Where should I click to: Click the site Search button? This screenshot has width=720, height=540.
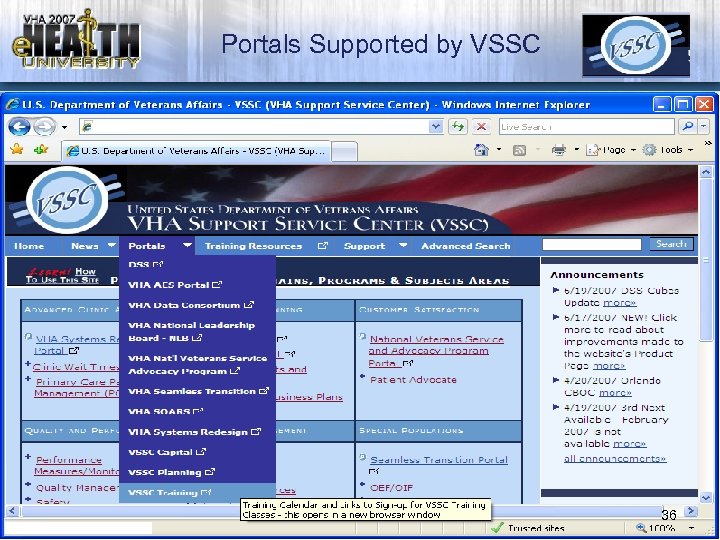tap(671, 244)
